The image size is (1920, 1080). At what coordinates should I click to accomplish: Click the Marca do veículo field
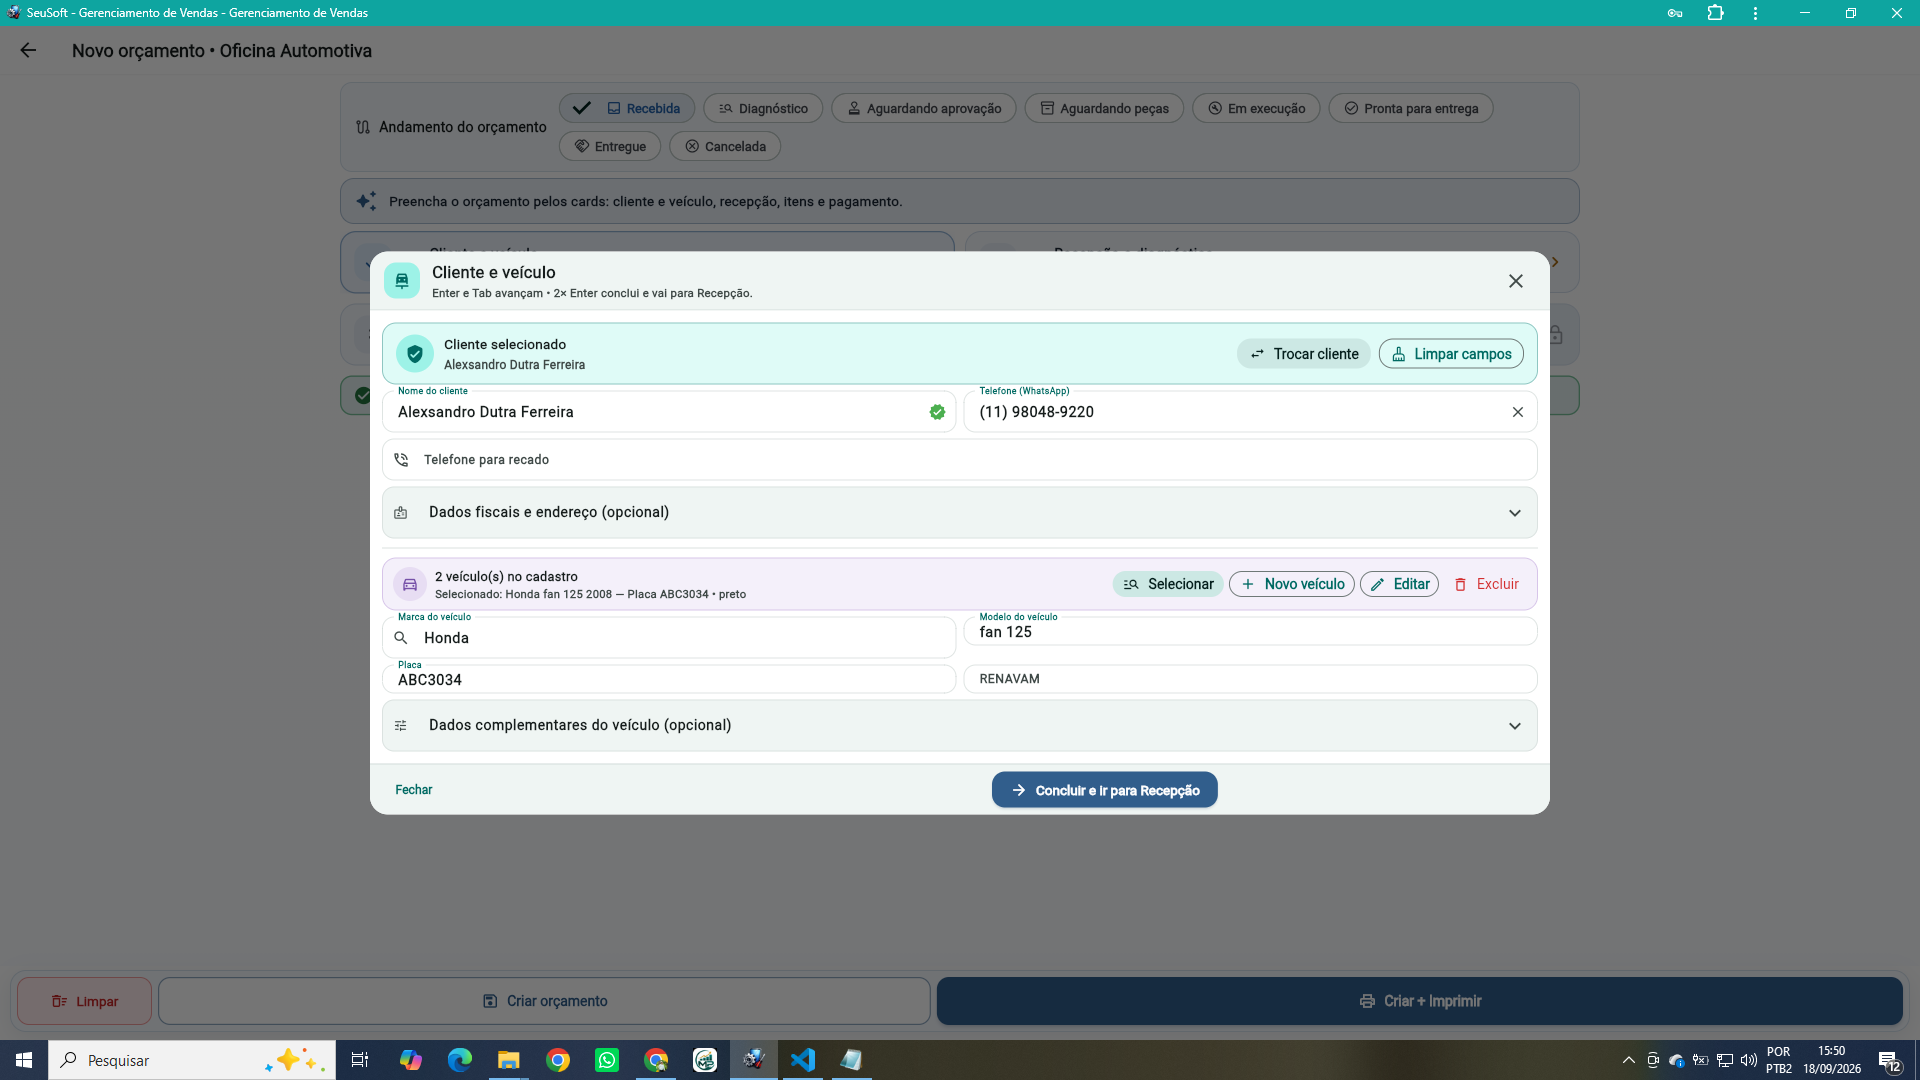[x=668, y=638]
